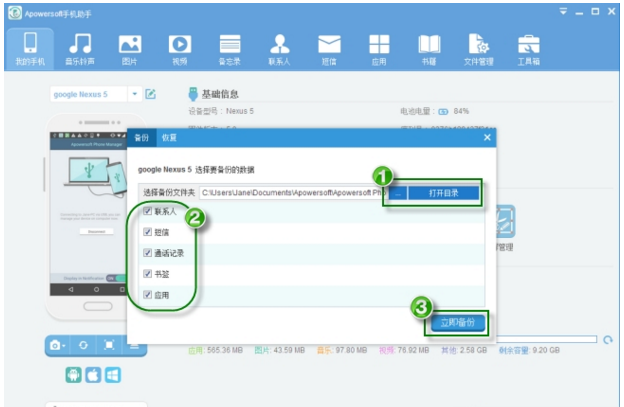Open the 应用 apps section
The width and height of the screenshot is (624, 407).
(379, 49)
